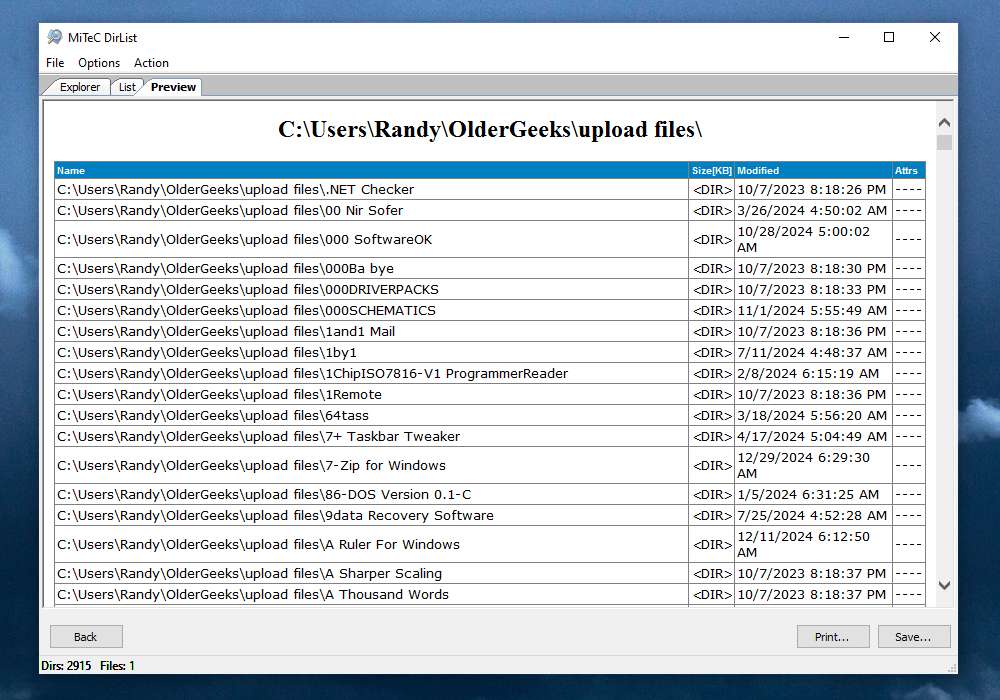The image size is (1000, 700).
Task: Select the 7+ Taskbar Tweaker path
Action: [x=258, y=437]
